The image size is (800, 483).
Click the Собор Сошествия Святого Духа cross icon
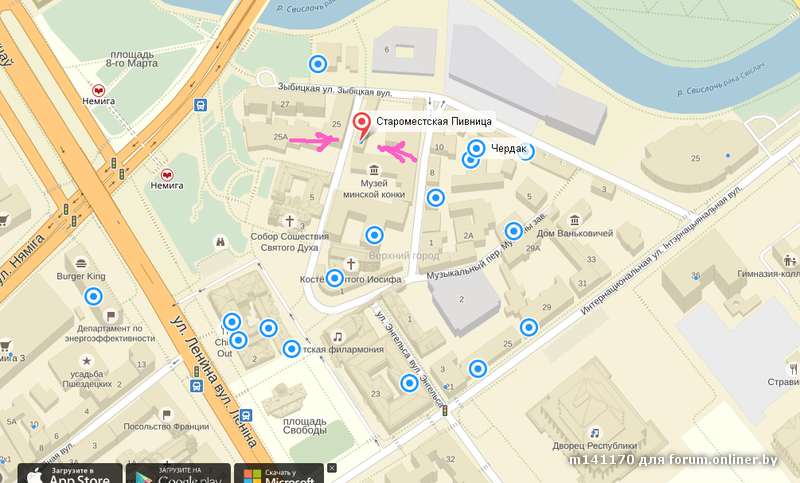[x=289, y=221]
